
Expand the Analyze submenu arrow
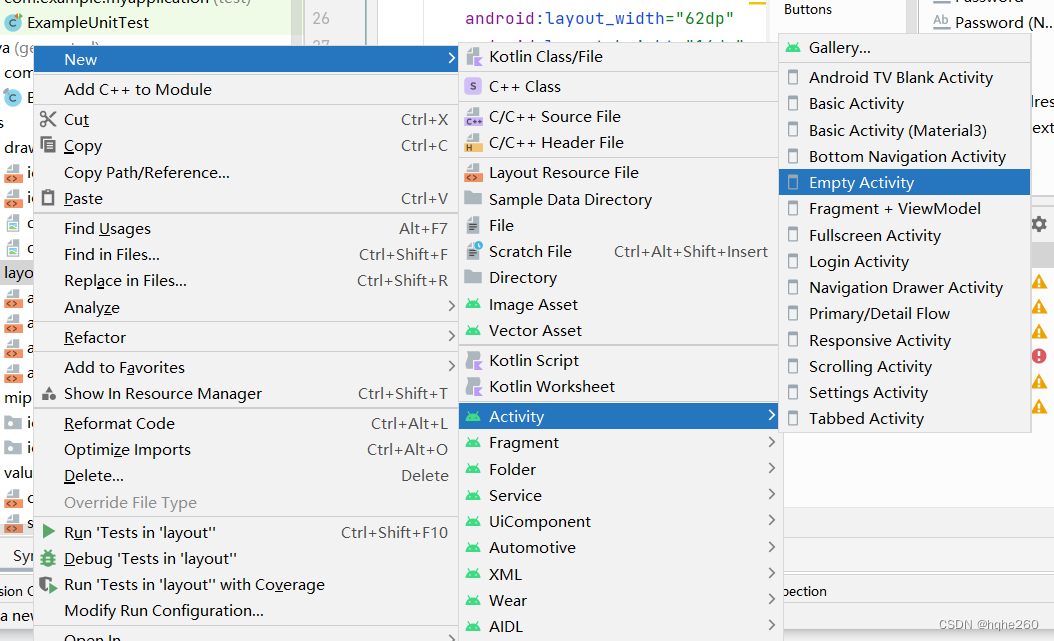[x=452, y=308]
